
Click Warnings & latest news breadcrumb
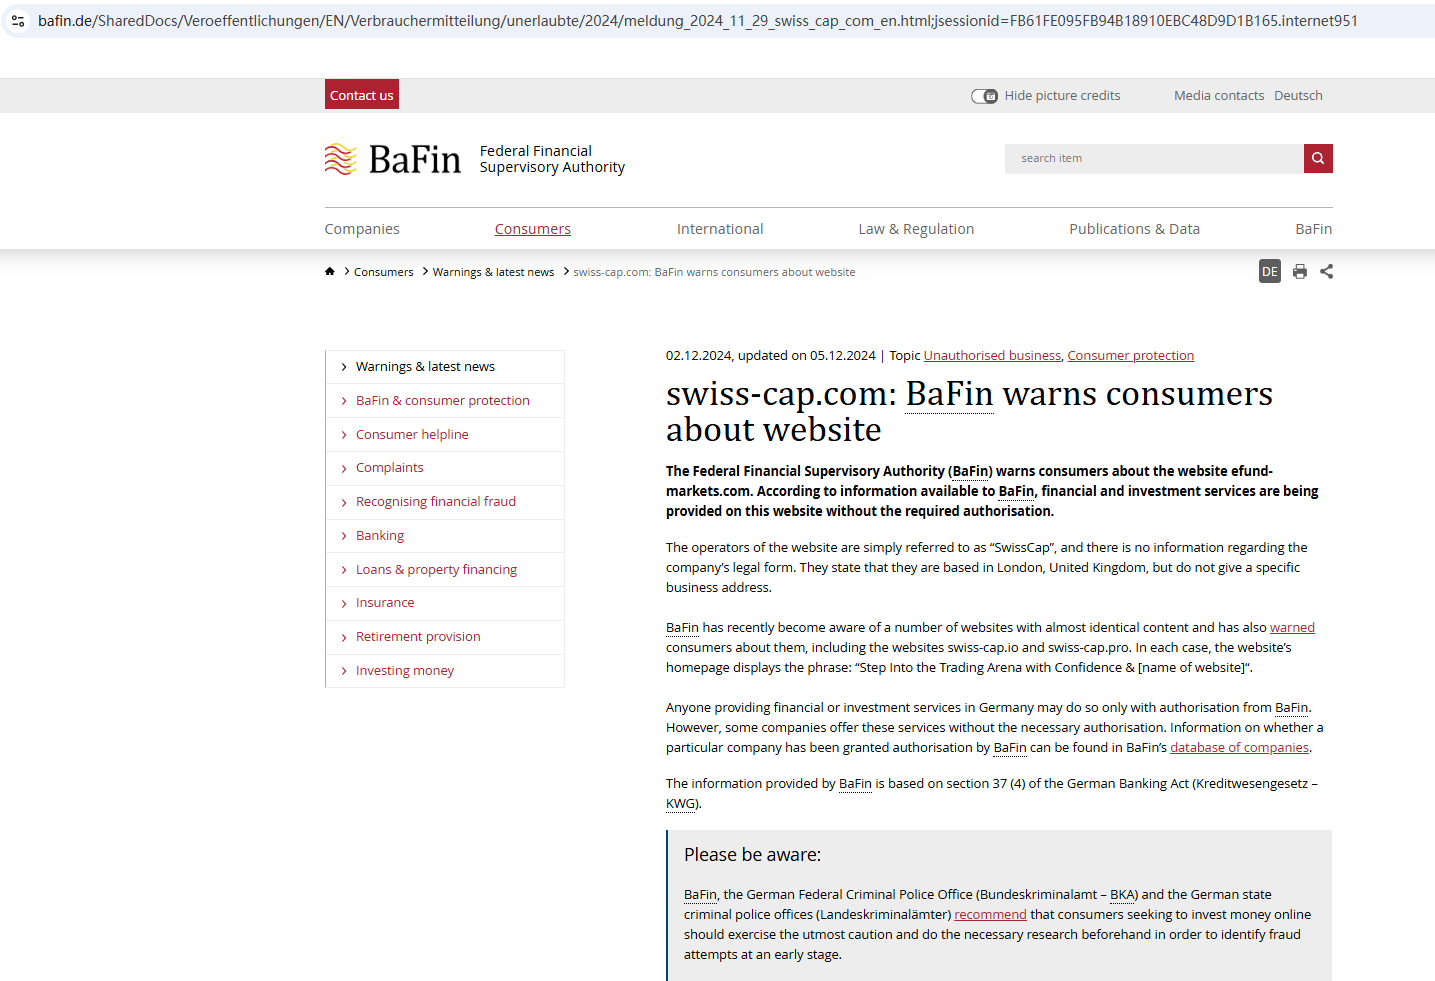point(493,272)
